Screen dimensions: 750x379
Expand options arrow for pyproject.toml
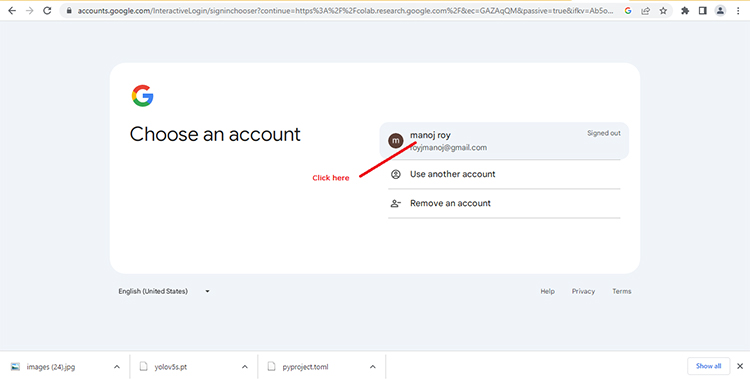pos(372,367)
